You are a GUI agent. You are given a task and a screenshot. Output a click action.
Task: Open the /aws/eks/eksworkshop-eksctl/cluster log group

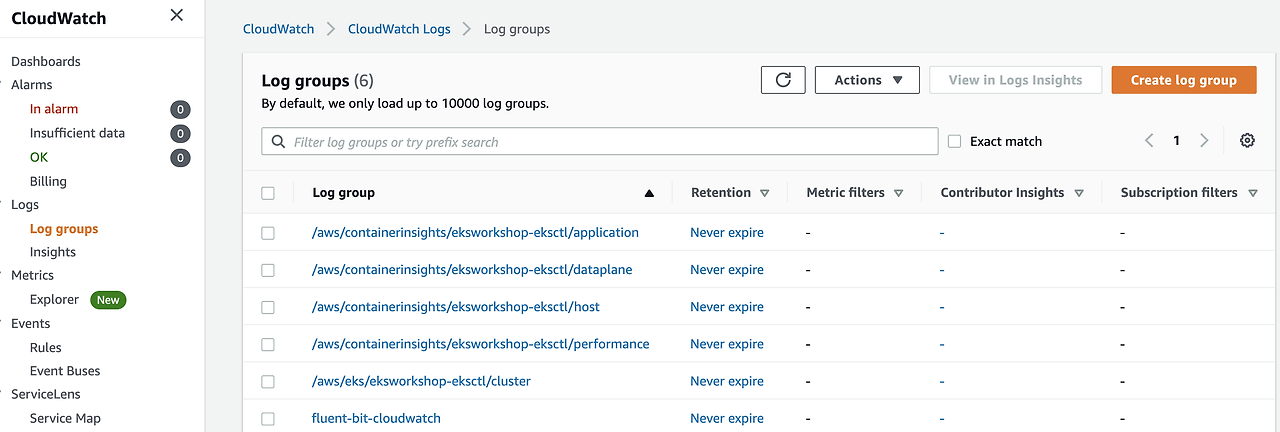421,381
